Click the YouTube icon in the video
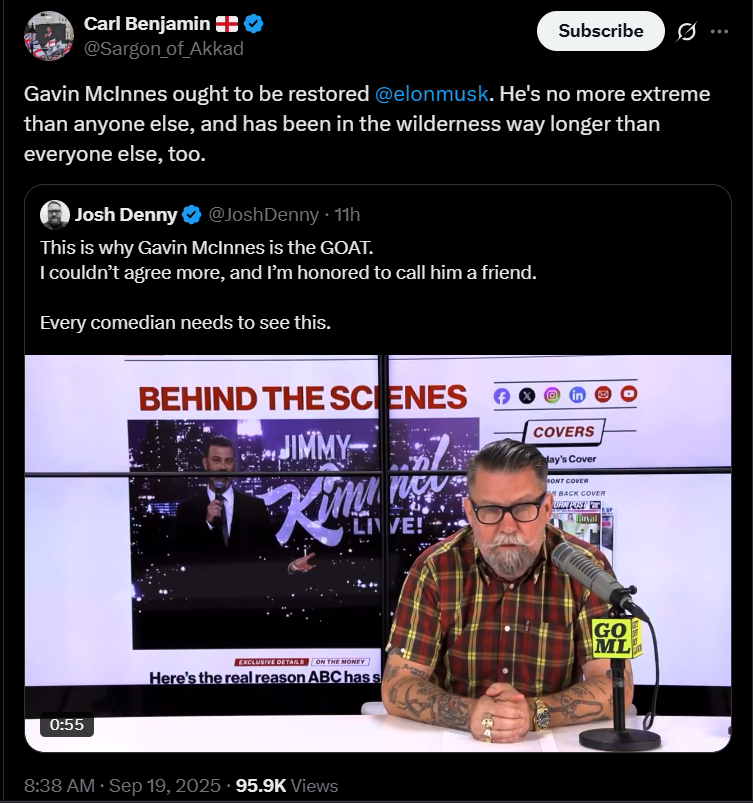Screen dimensions: 753x803 [x=628, y=394]
